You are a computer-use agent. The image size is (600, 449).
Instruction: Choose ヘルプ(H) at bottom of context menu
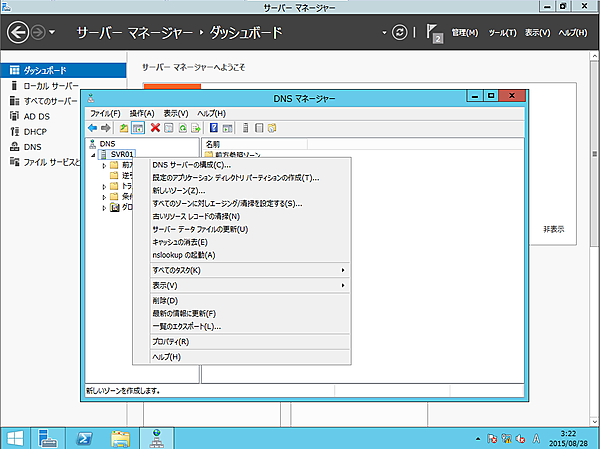[x=250, y=357]
